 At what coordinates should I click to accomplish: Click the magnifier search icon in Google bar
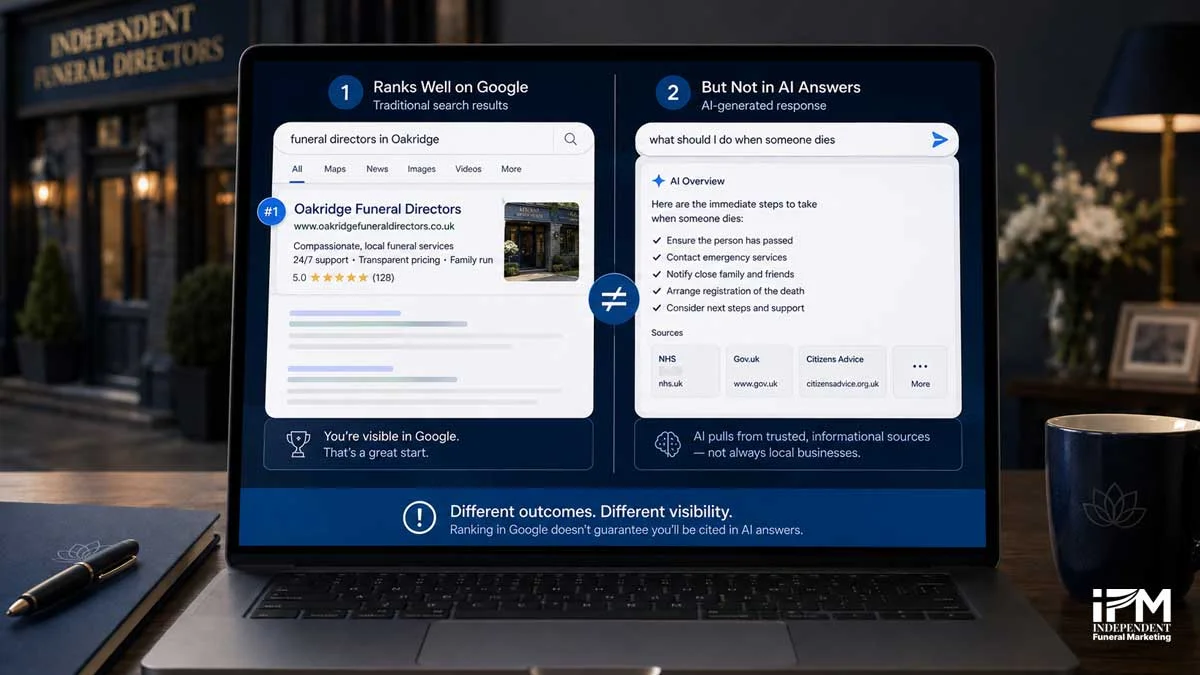[570, 139]
